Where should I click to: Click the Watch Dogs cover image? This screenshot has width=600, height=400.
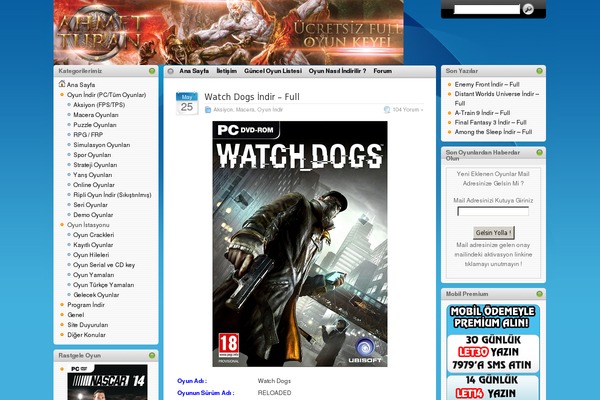(x=300, y=244)
